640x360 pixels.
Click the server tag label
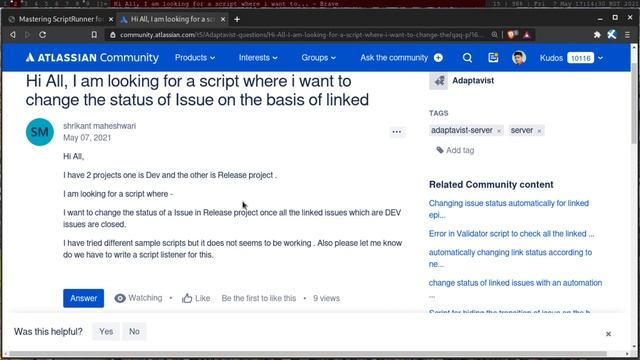tap(522, 130)
